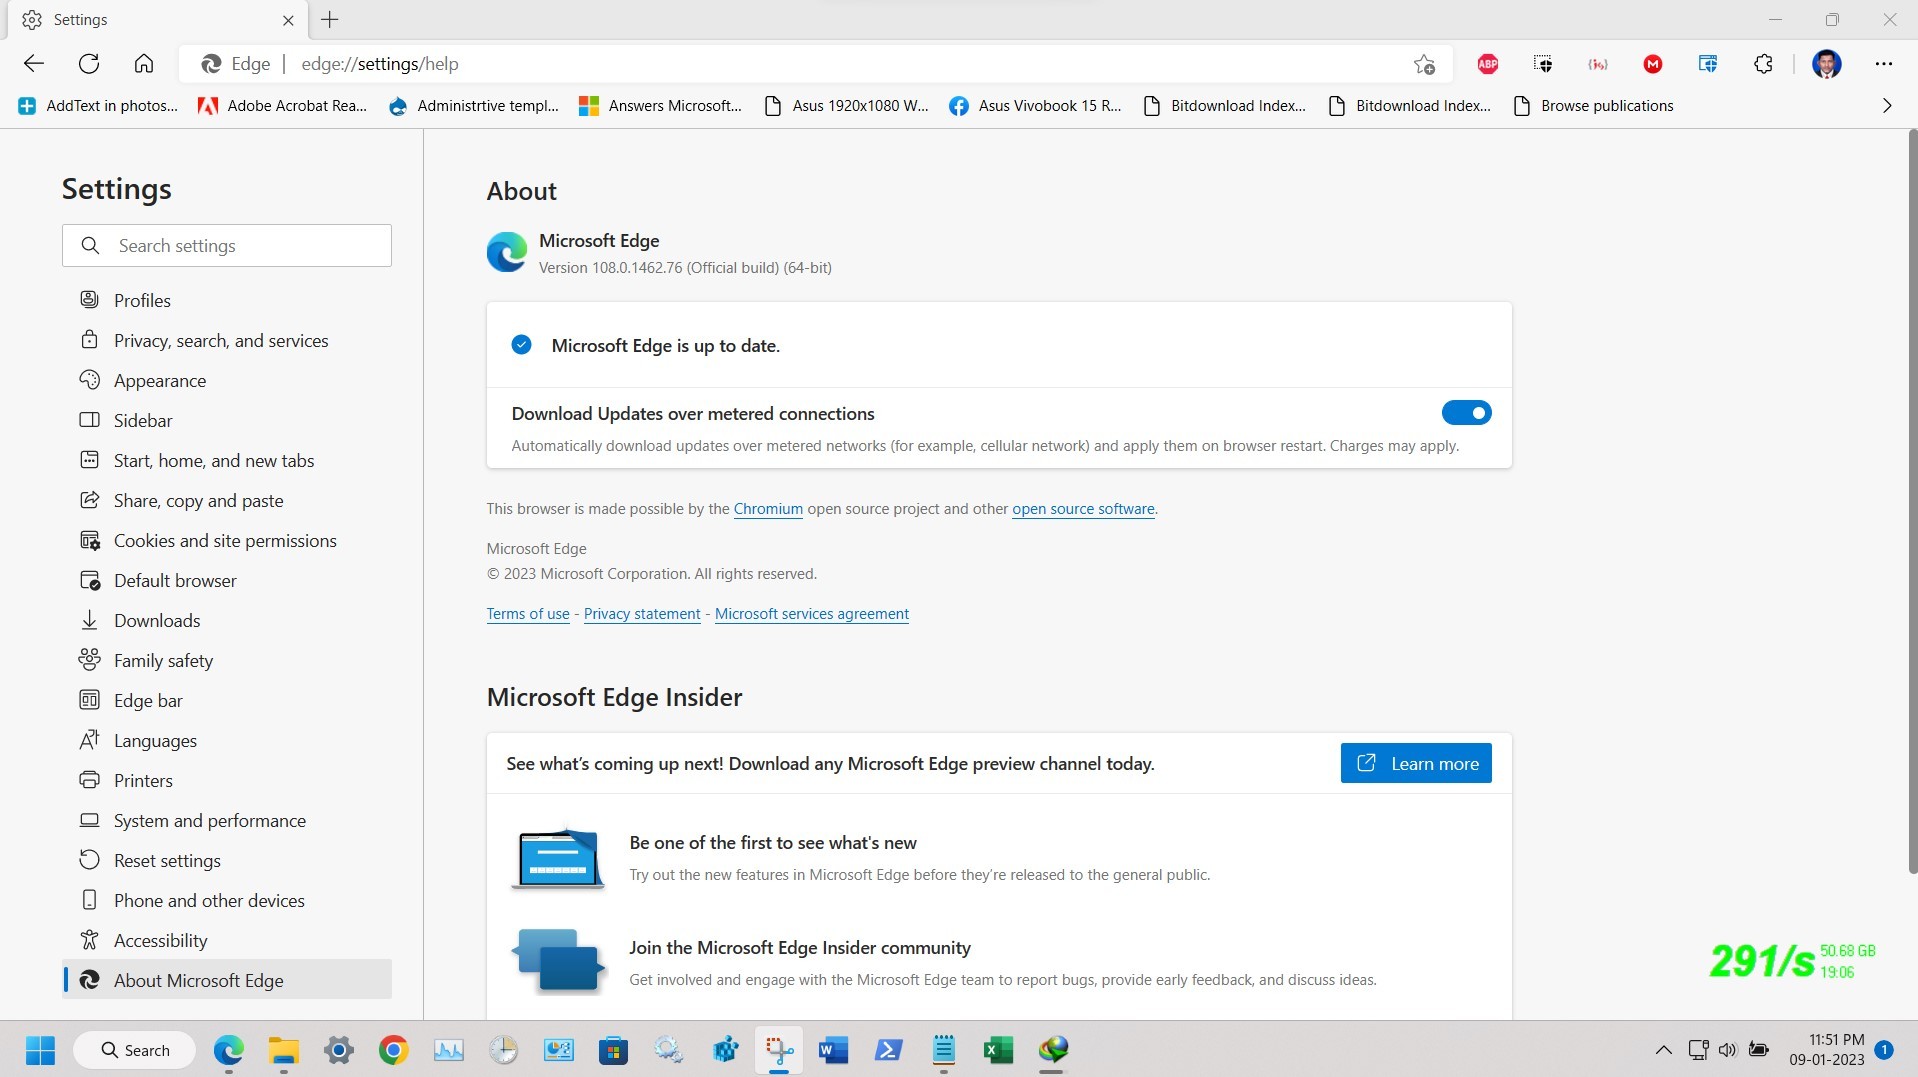Click the address bar URL
Screen dimensions: 1918x1077
[380, 64]
